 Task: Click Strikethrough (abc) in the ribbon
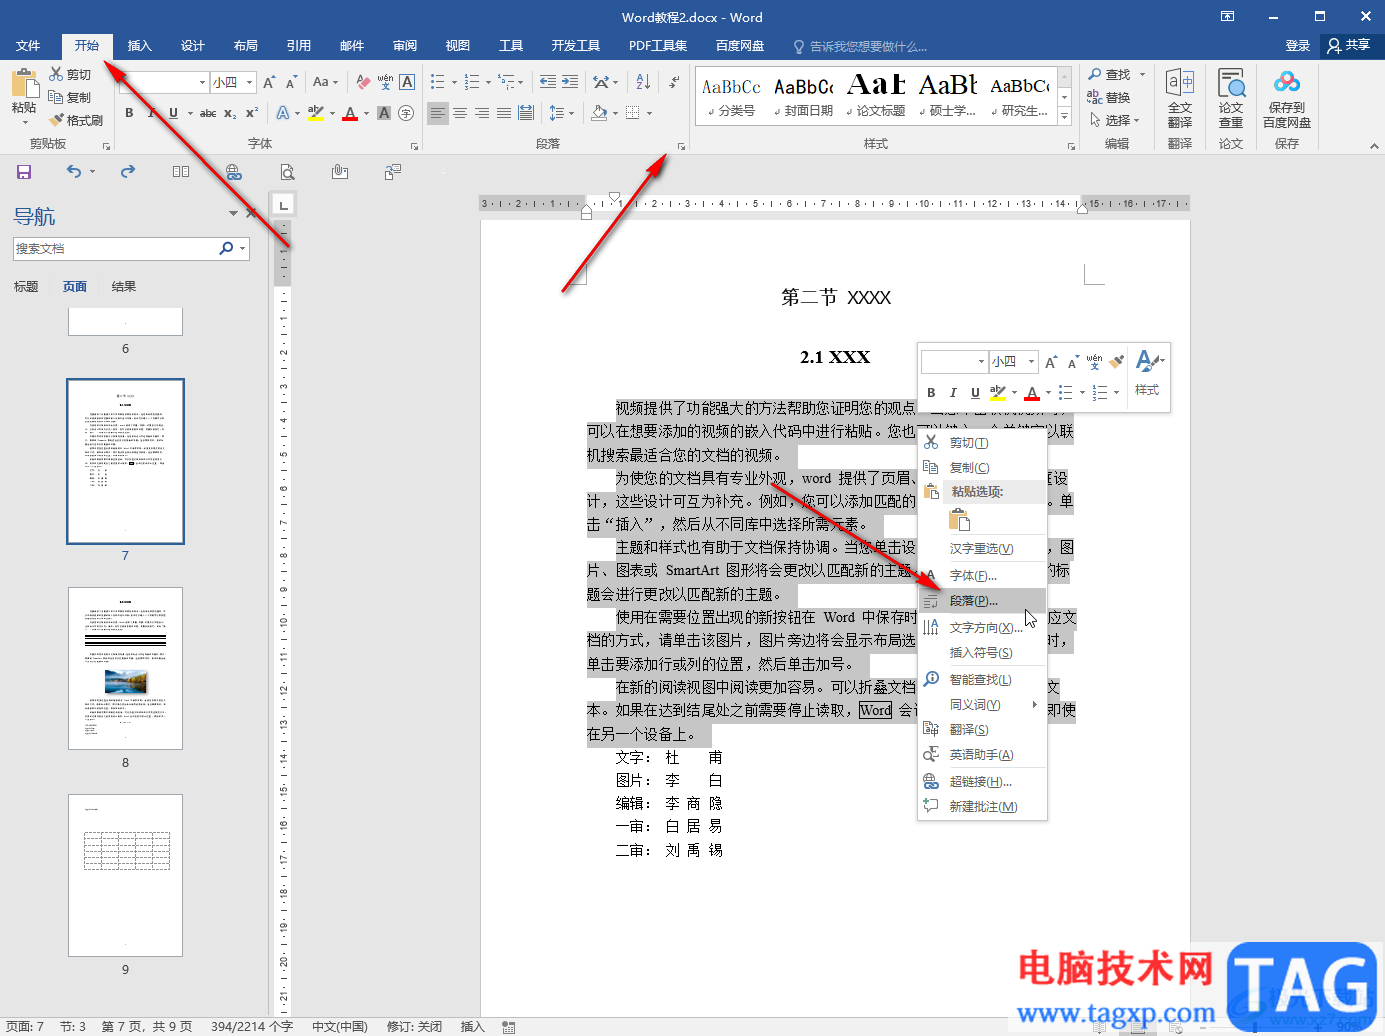tap(208, 113)
